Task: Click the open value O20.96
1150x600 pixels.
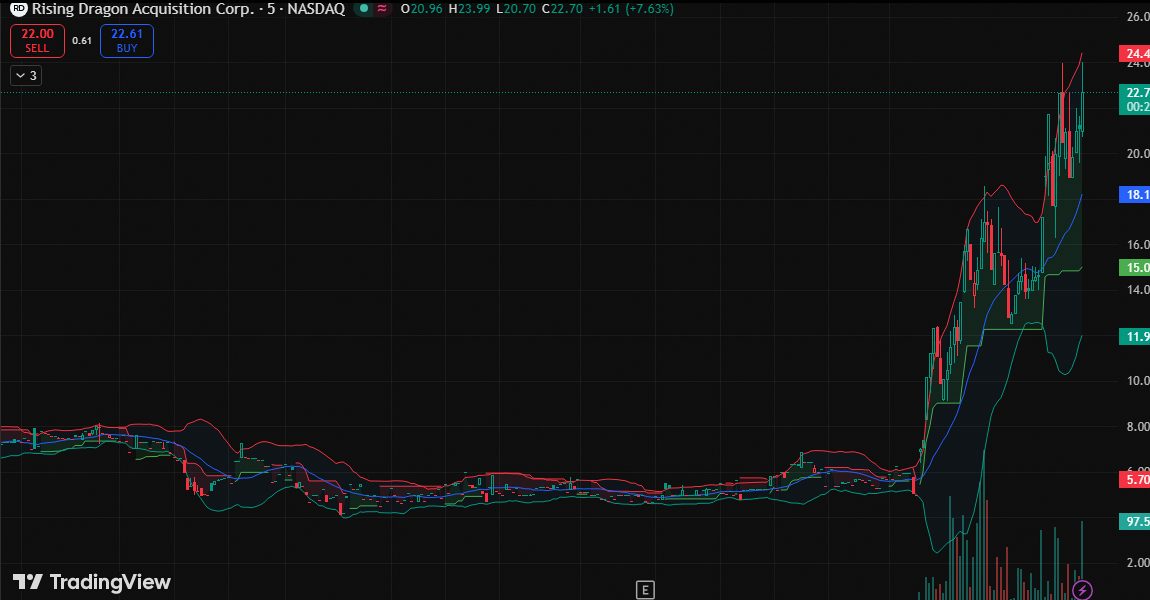Action: (x=422, y=9)
